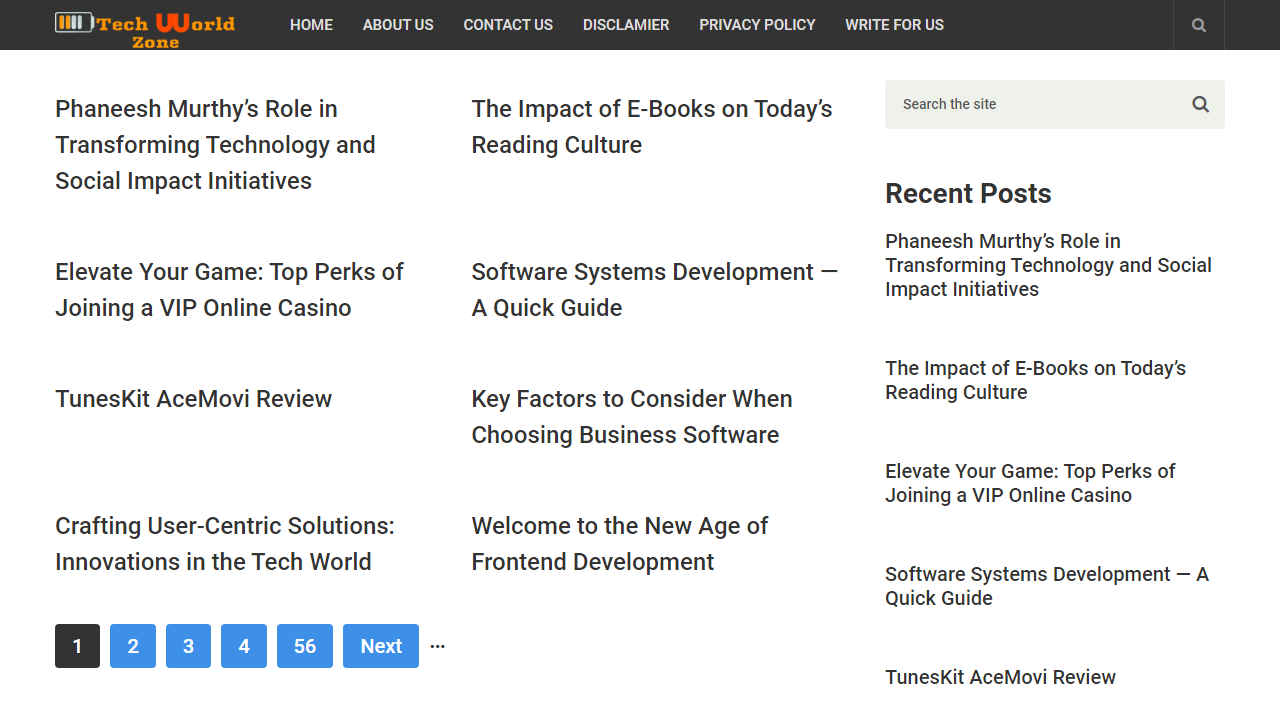Open the Frontend Development article
Image resolution: width=1280 pixels, height=720 pixels.
point(619,543)
